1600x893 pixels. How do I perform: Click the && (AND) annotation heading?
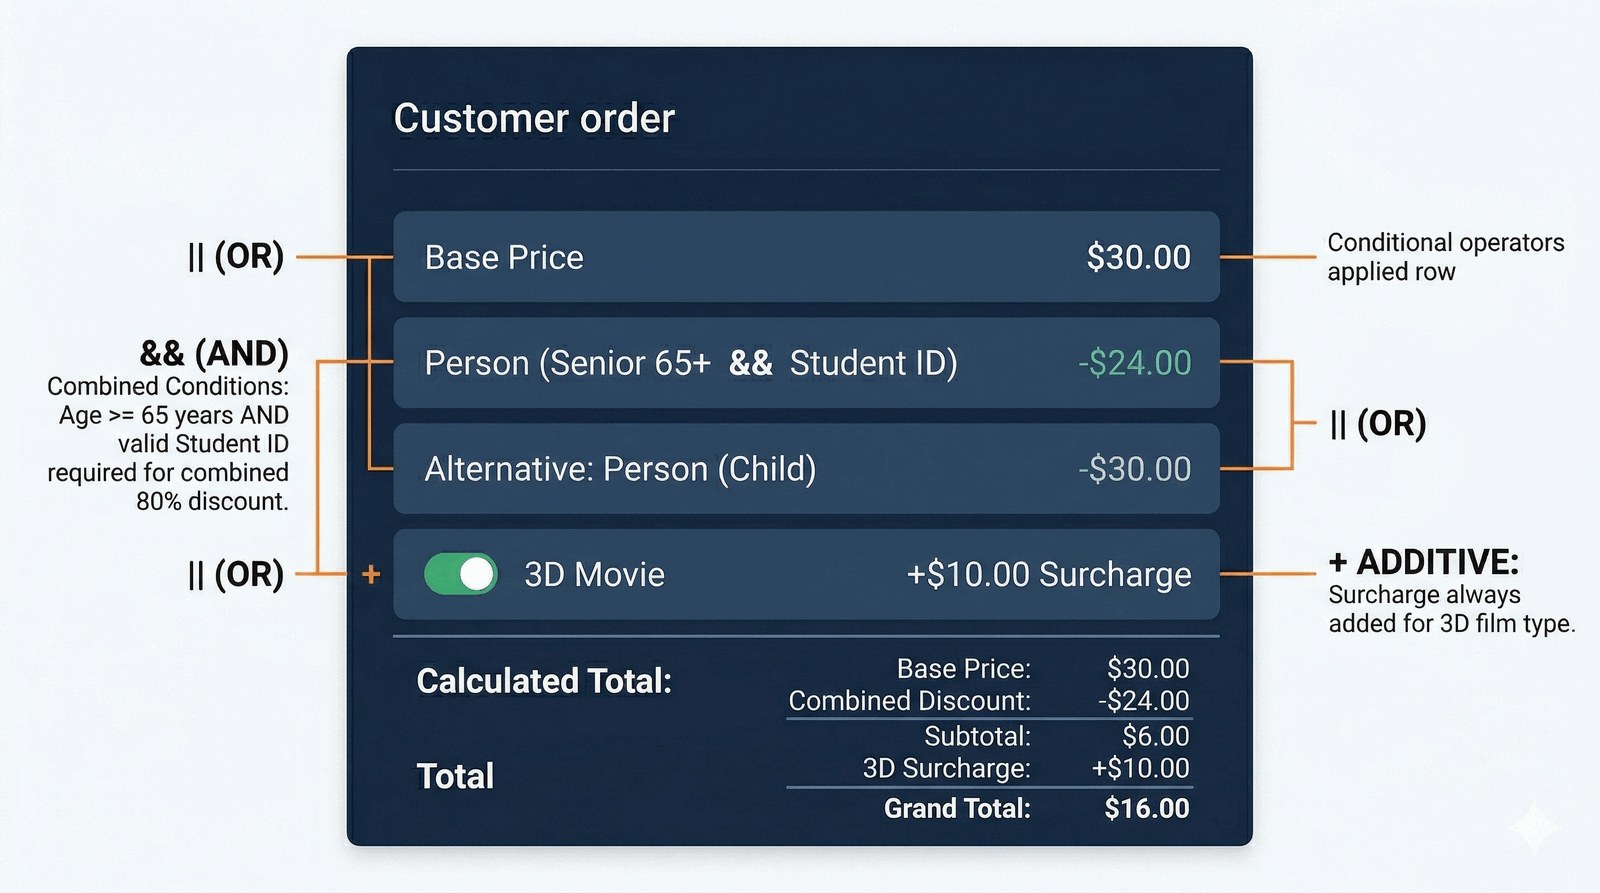point(214,353)
